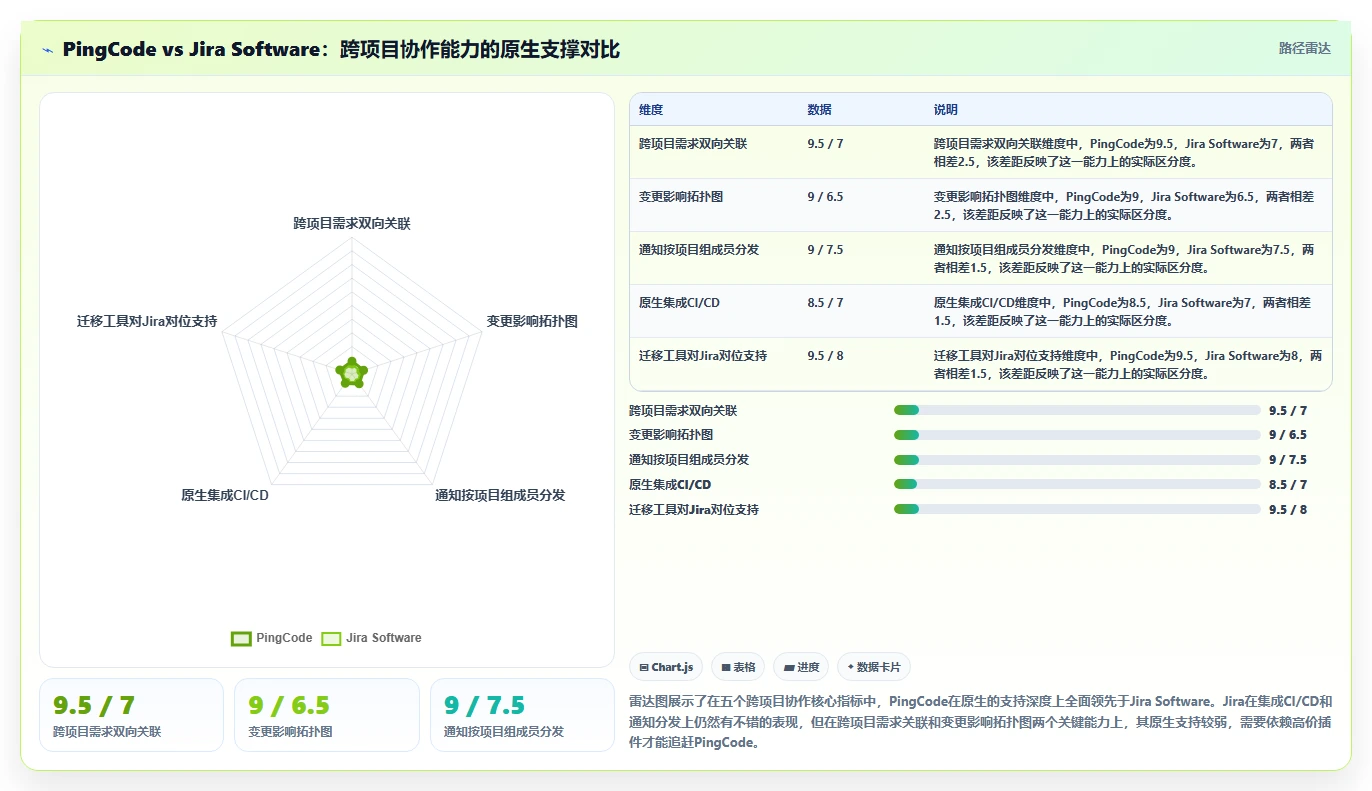Click the 说明 table column header

tap(946, 110)
